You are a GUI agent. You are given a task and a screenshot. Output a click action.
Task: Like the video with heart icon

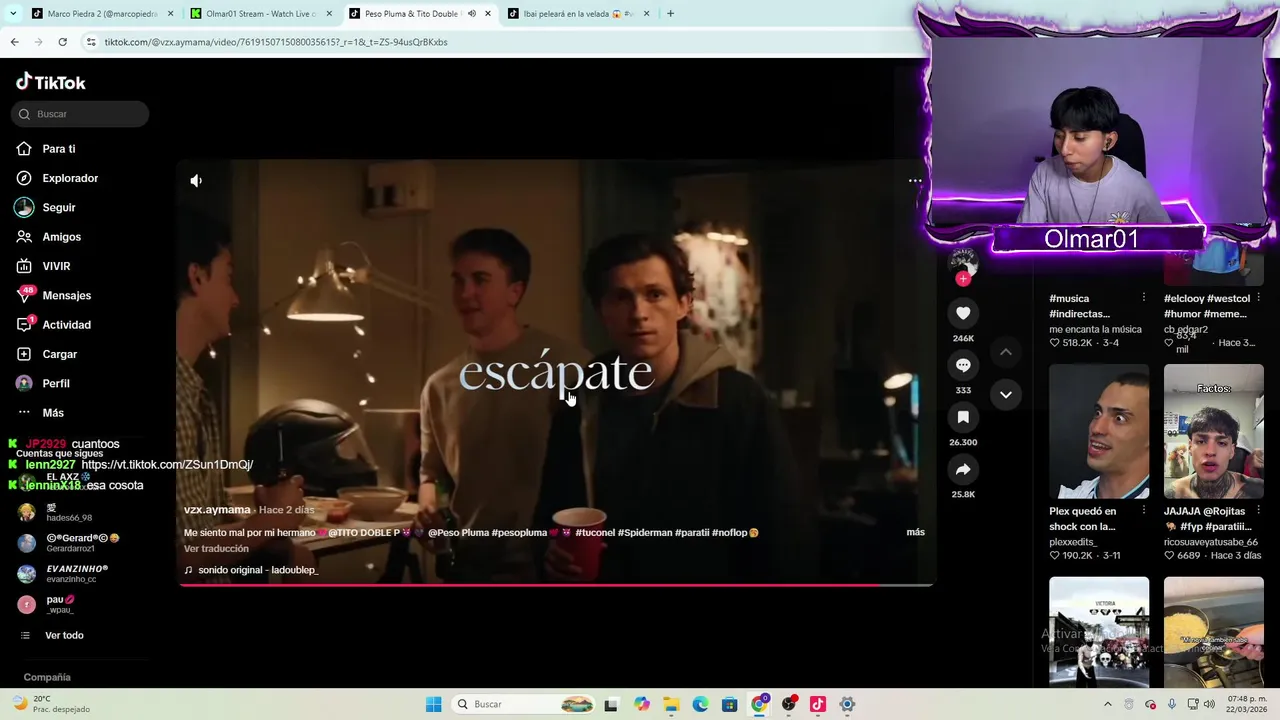(963, 313)
